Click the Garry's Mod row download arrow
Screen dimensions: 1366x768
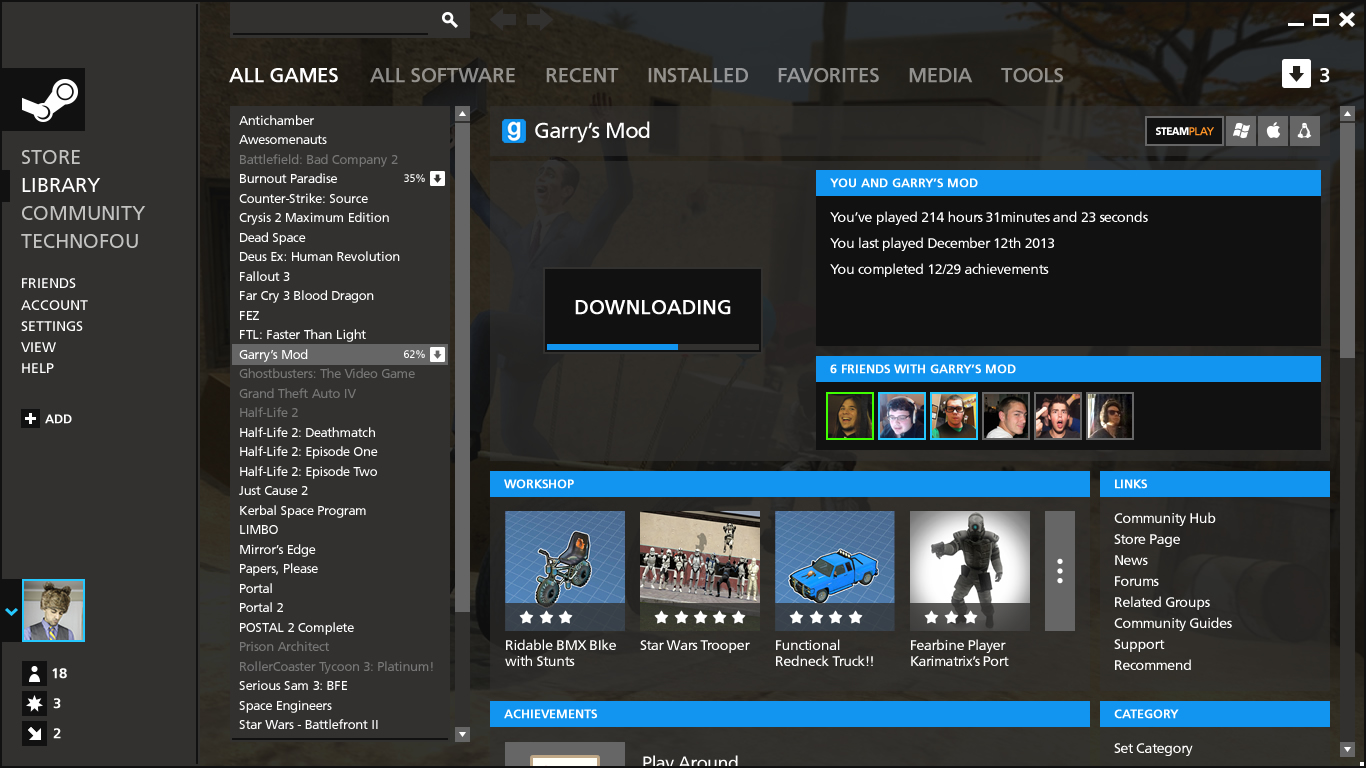pos(437,355)
